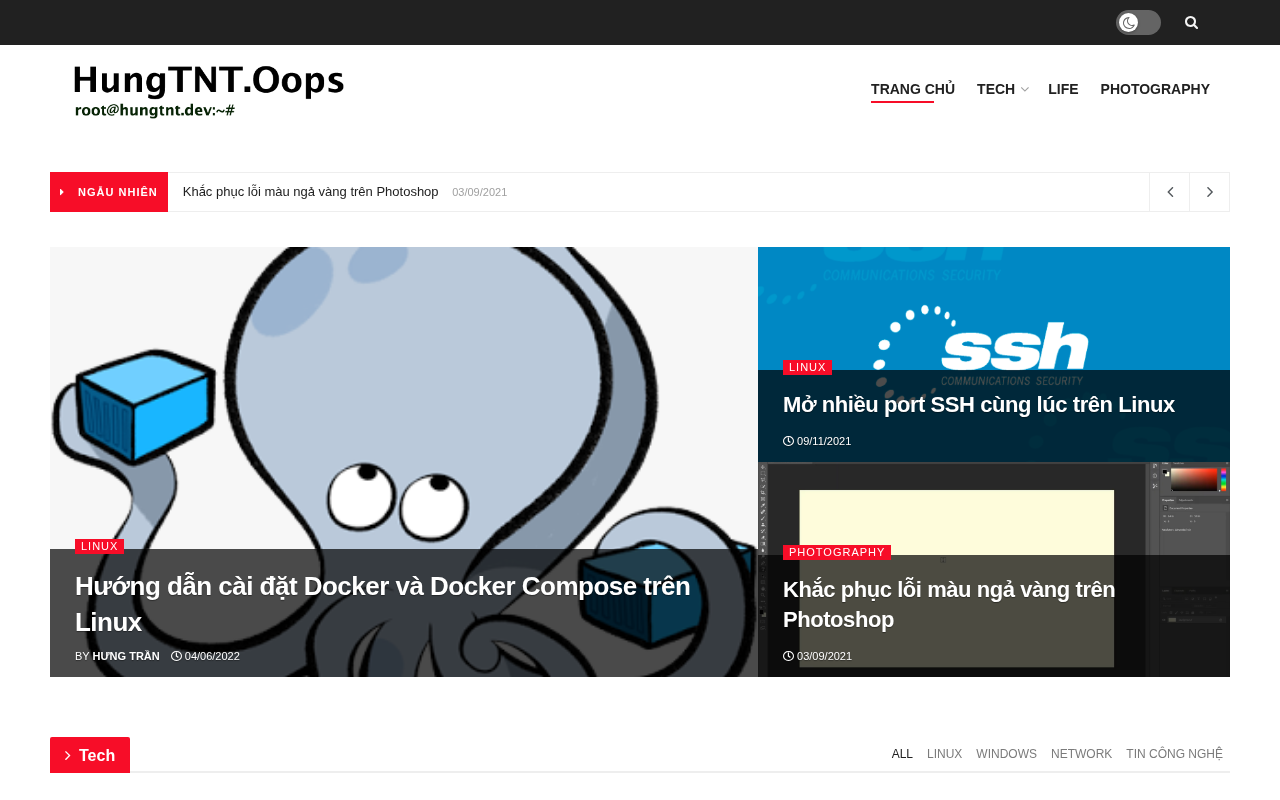The image size is (1280, 800).
Task: View author Hưng Trần's profile
Action: click(126, 656)
